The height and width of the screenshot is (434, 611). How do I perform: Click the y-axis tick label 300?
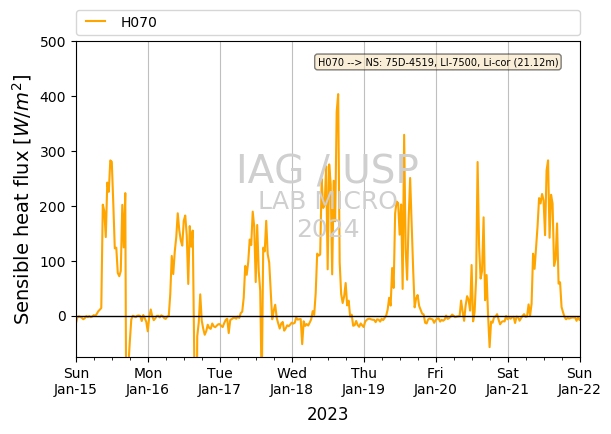(x=53, y=152)
